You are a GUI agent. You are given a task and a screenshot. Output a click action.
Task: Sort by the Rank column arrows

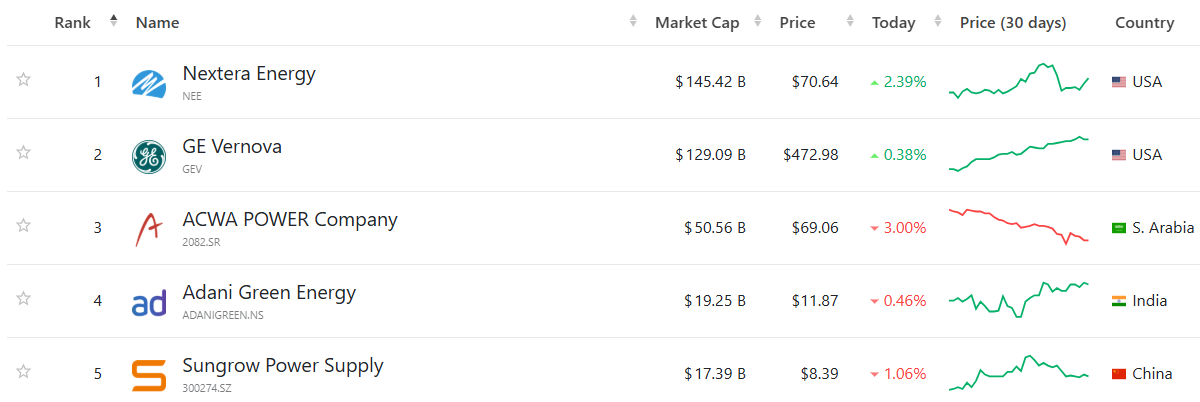coord(113,21)
